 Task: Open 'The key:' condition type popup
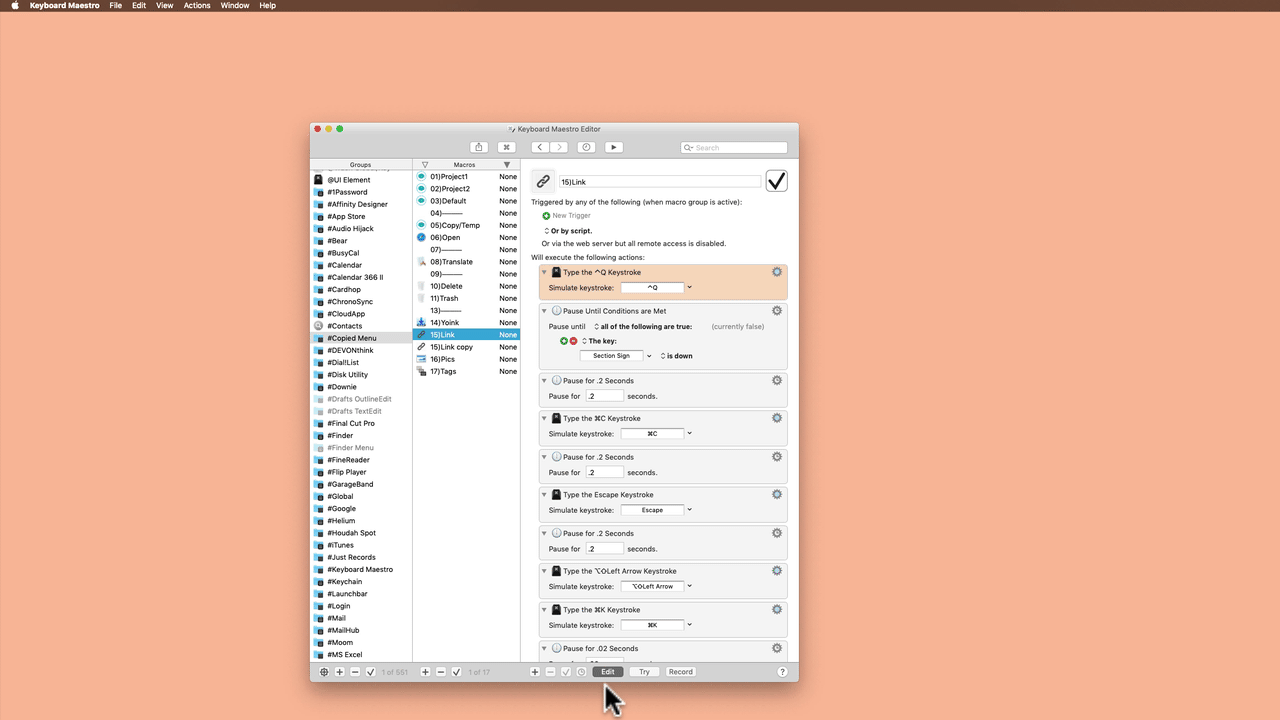coord(599,341)
